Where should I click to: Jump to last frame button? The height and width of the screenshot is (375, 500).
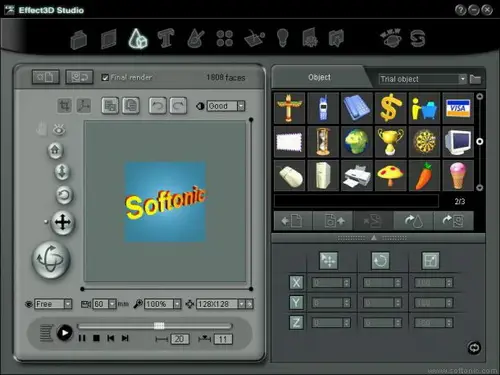click(x=125, y=338)
